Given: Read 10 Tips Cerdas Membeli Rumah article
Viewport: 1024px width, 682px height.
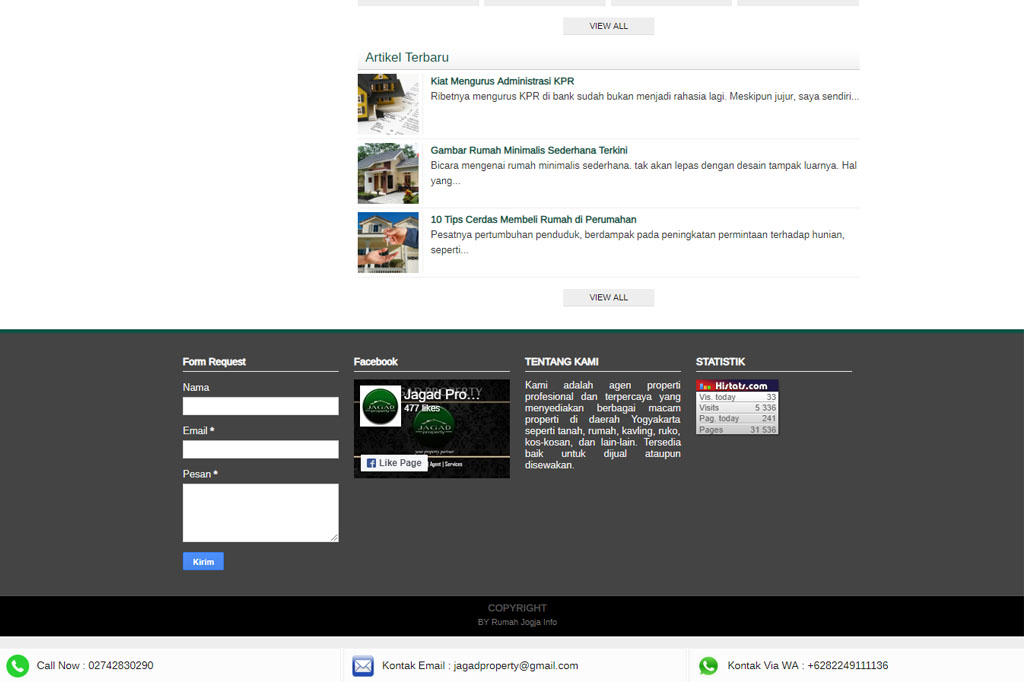Looking at the screenshot, I should tap(533, 219).
